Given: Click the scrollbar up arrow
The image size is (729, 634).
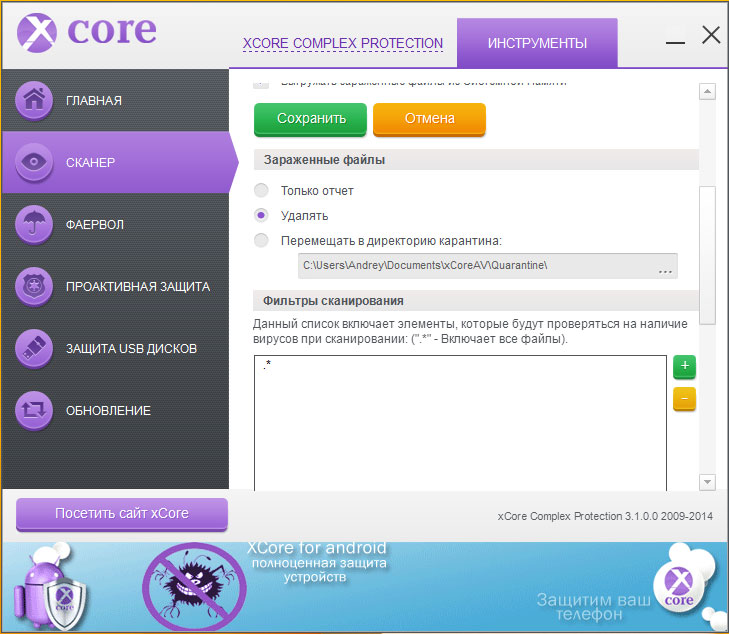Looking at the screenshot, I should tap(707, 91).
